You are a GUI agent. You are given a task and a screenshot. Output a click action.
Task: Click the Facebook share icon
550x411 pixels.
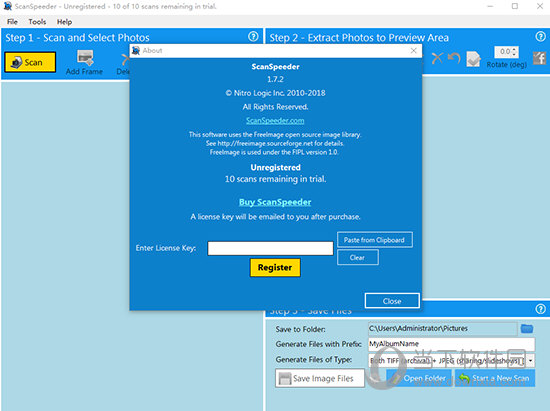539,58
